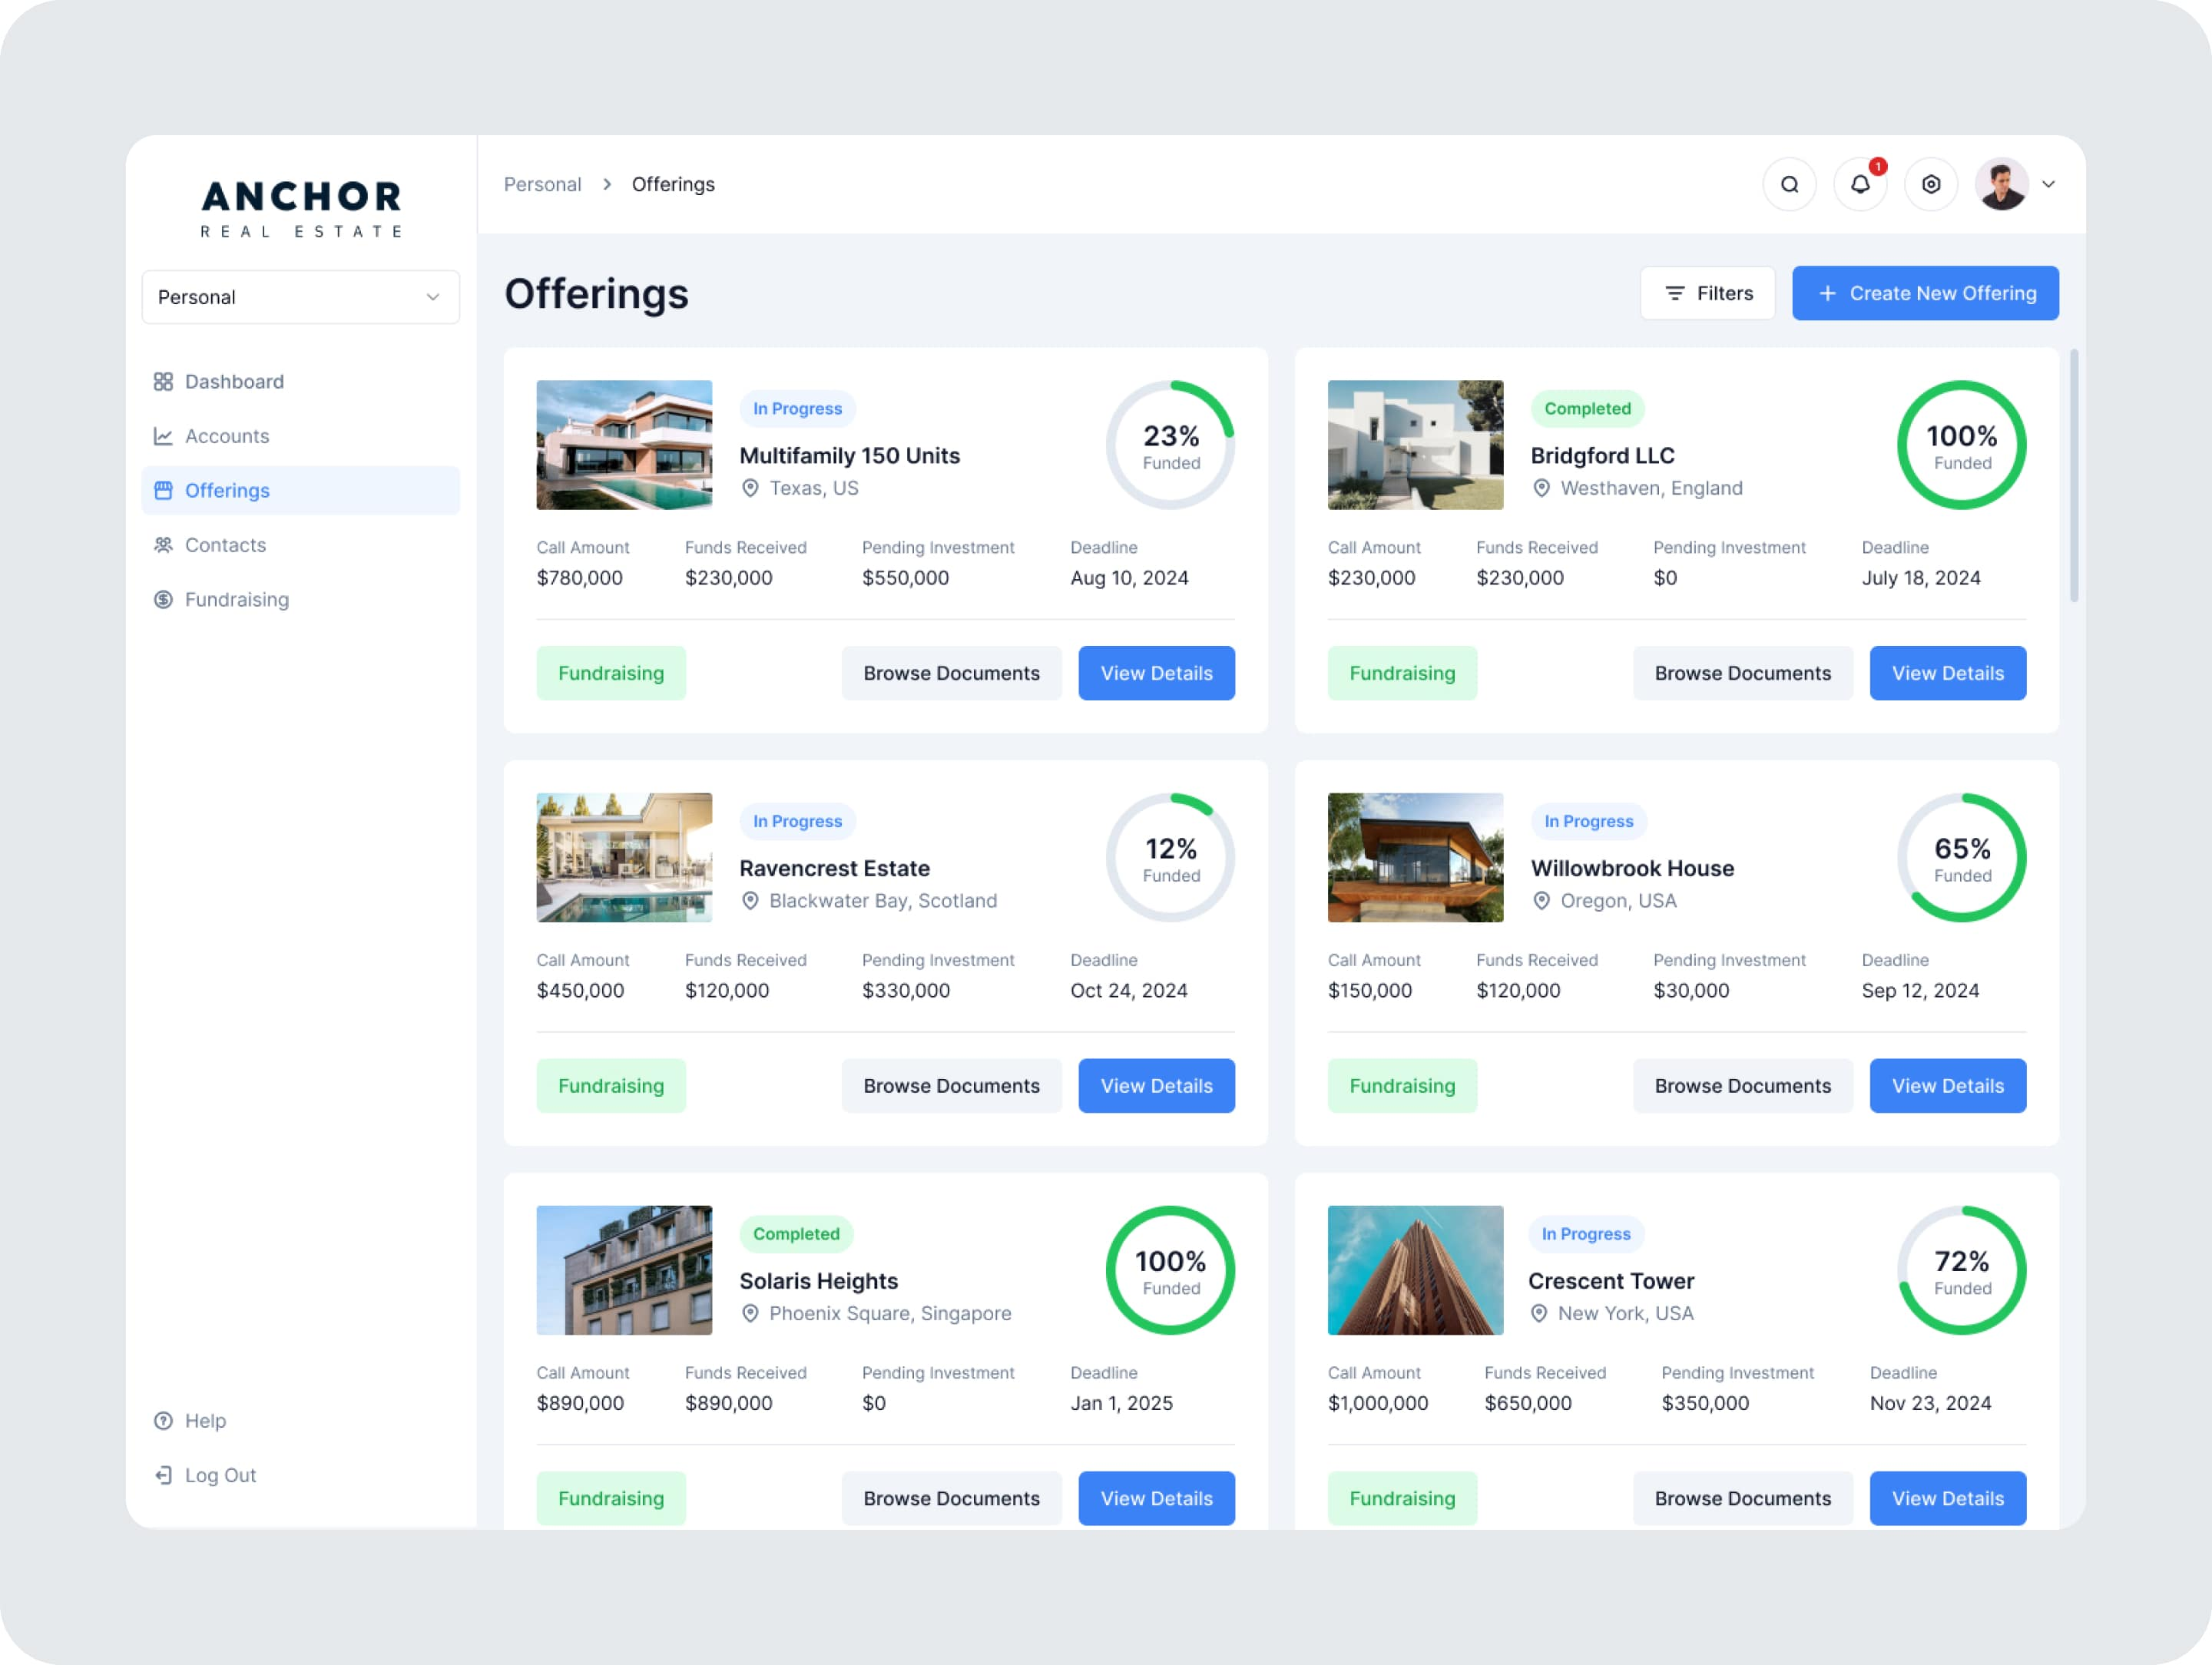Click the filter lines icon

(x=1675, y=293)
